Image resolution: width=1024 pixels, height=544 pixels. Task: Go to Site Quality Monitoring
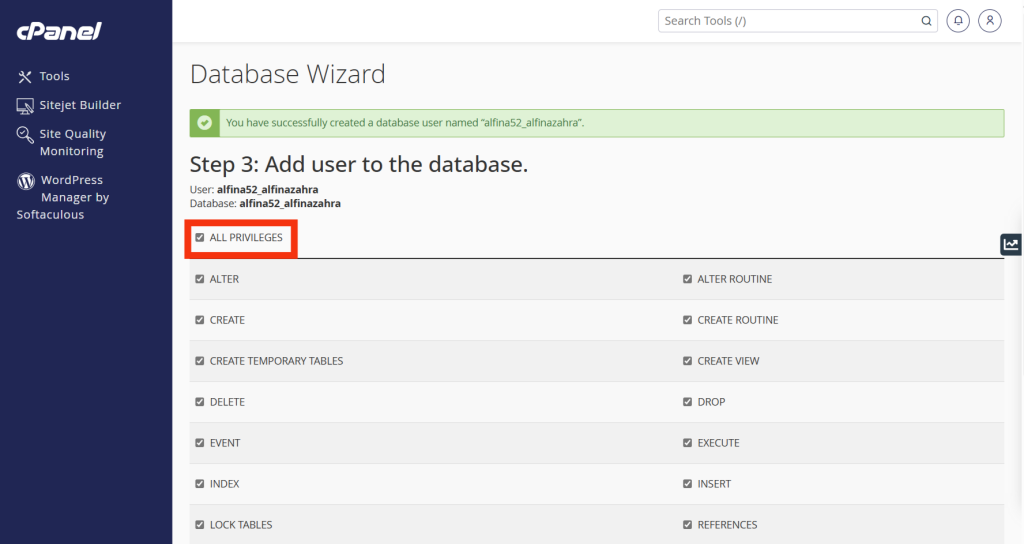[72, 143]
